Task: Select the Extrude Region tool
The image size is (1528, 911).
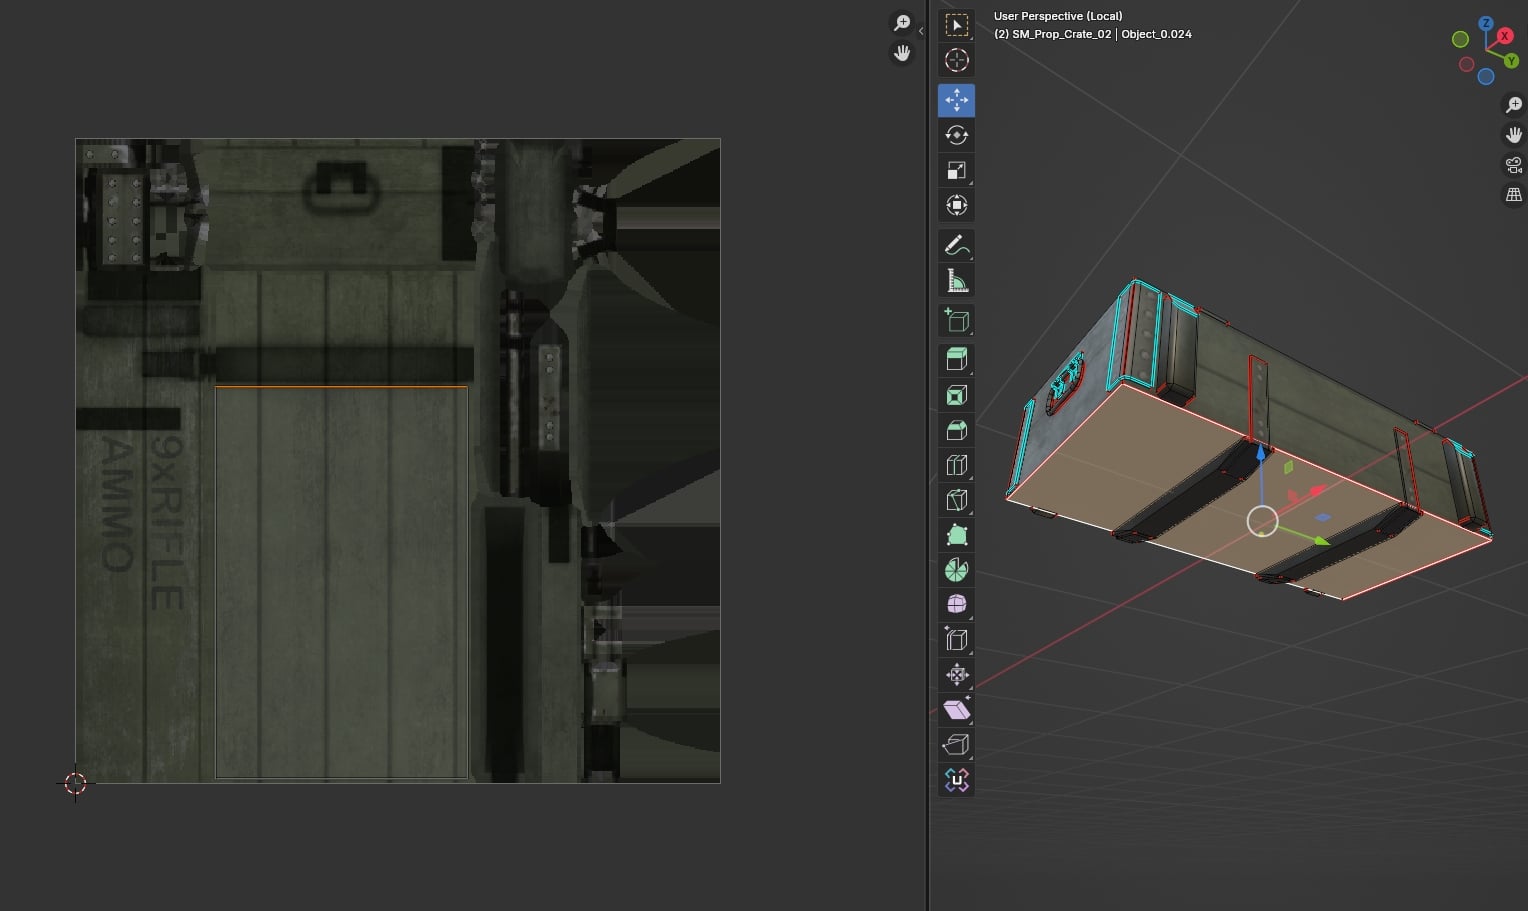Action: tap(956, 359)
